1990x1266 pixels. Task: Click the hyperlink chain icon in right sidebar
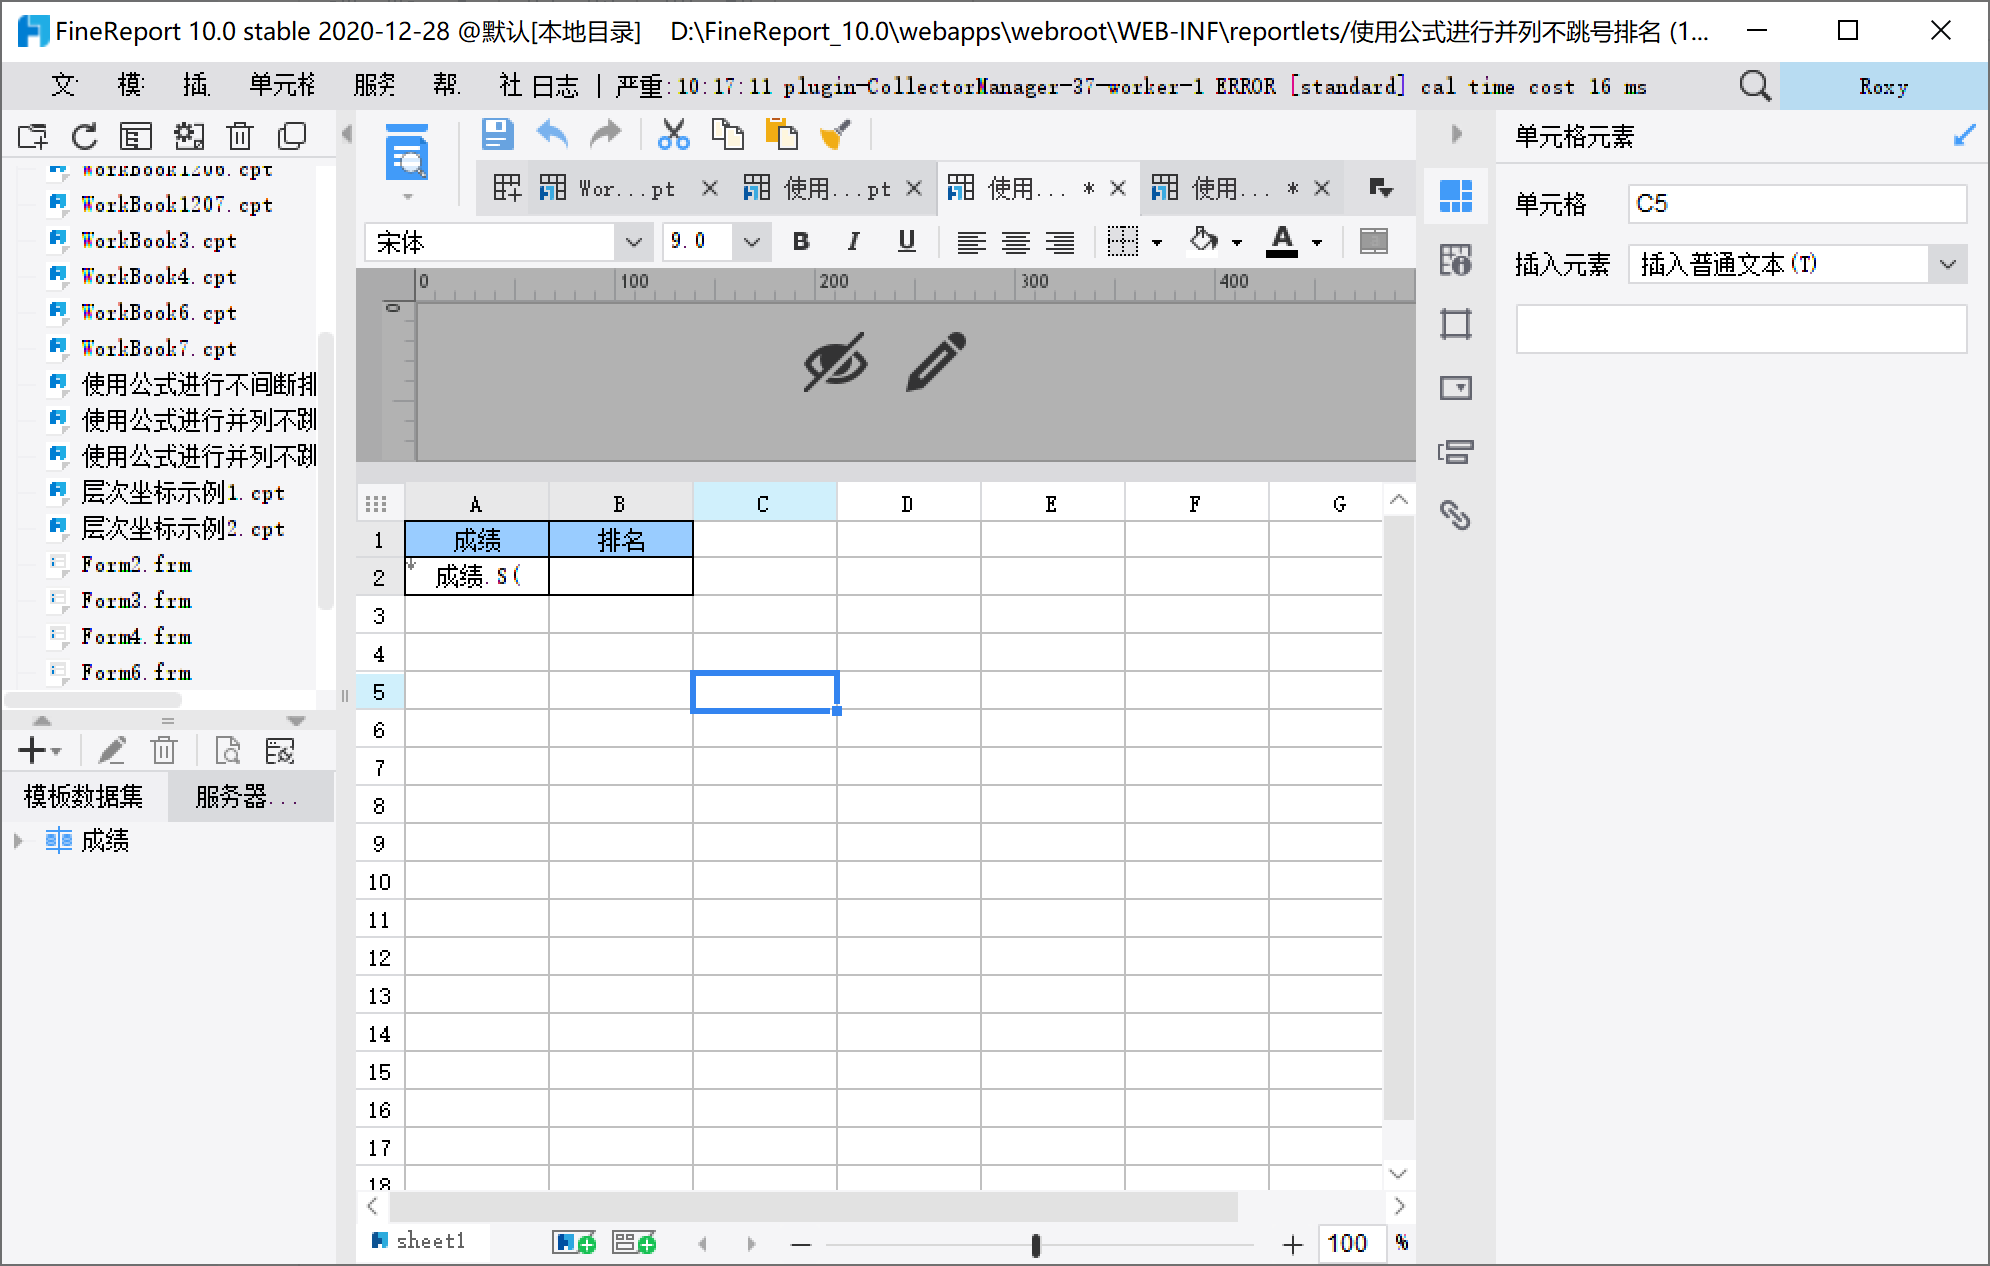pyautogui.click(x=1455, y=515)
